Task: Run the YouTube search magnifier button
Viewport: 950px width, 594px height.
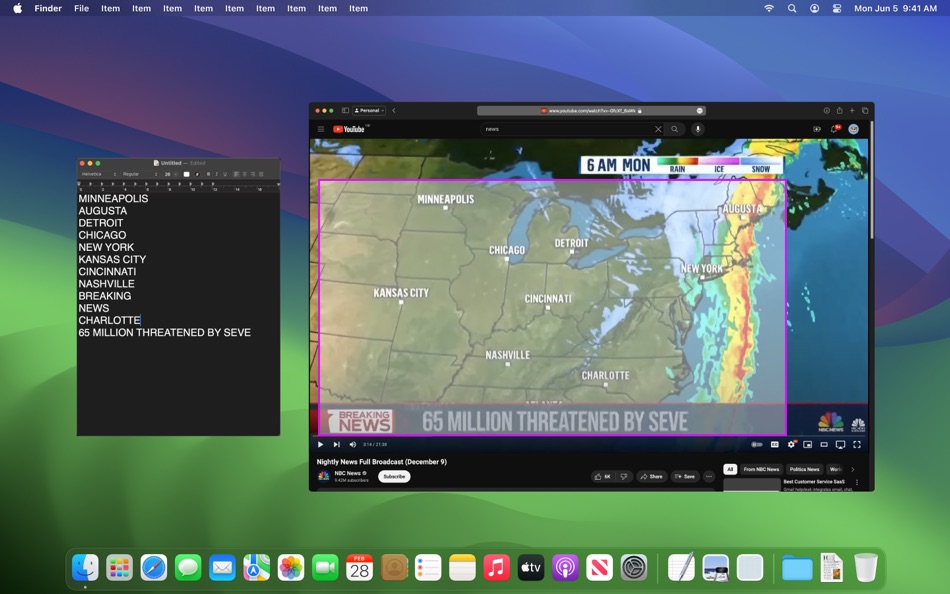Action: pyautogui.click(x=674, y=129)
